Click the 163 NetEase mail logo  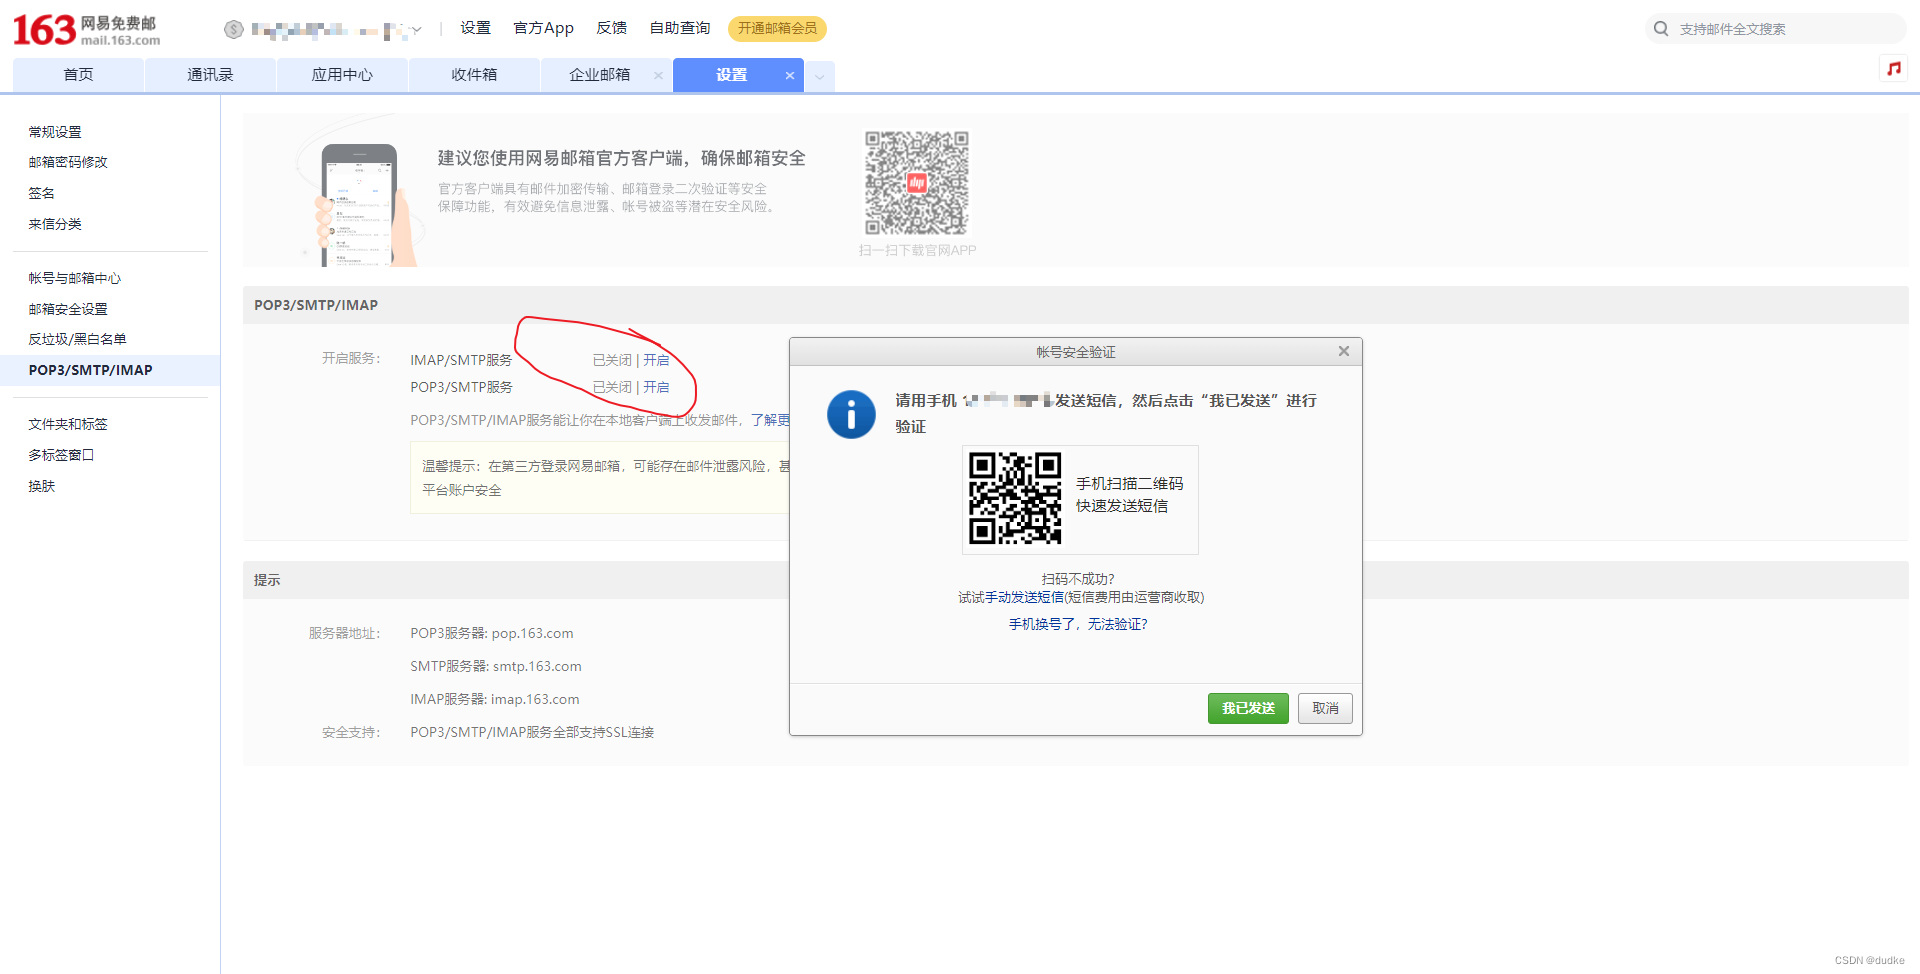[86, 30]
